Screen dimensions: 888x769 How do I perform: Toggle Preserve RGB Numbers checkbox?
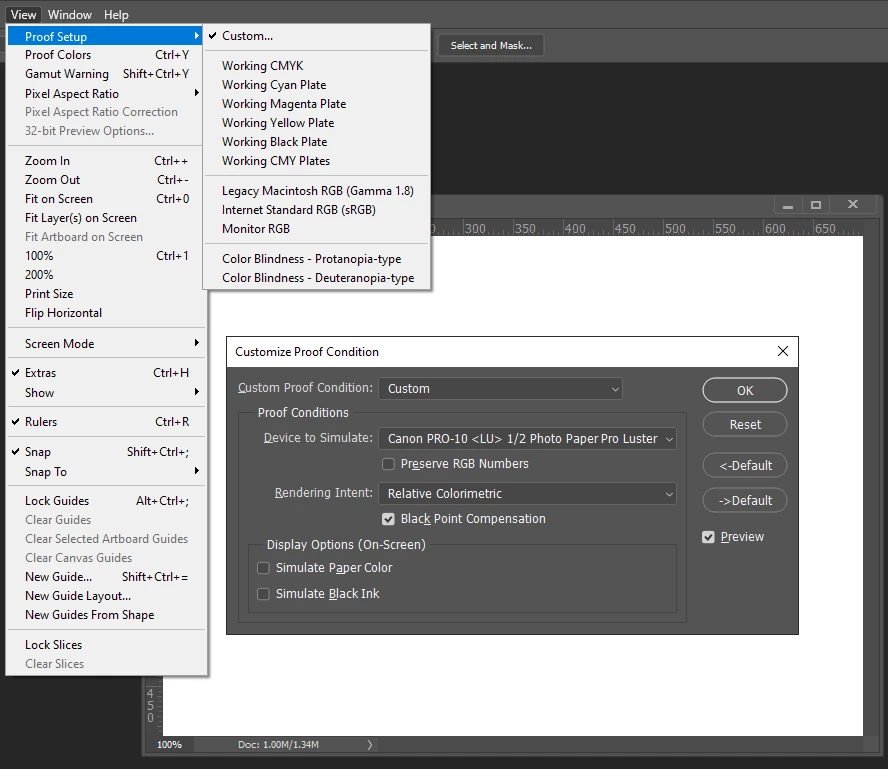(388, 464)
